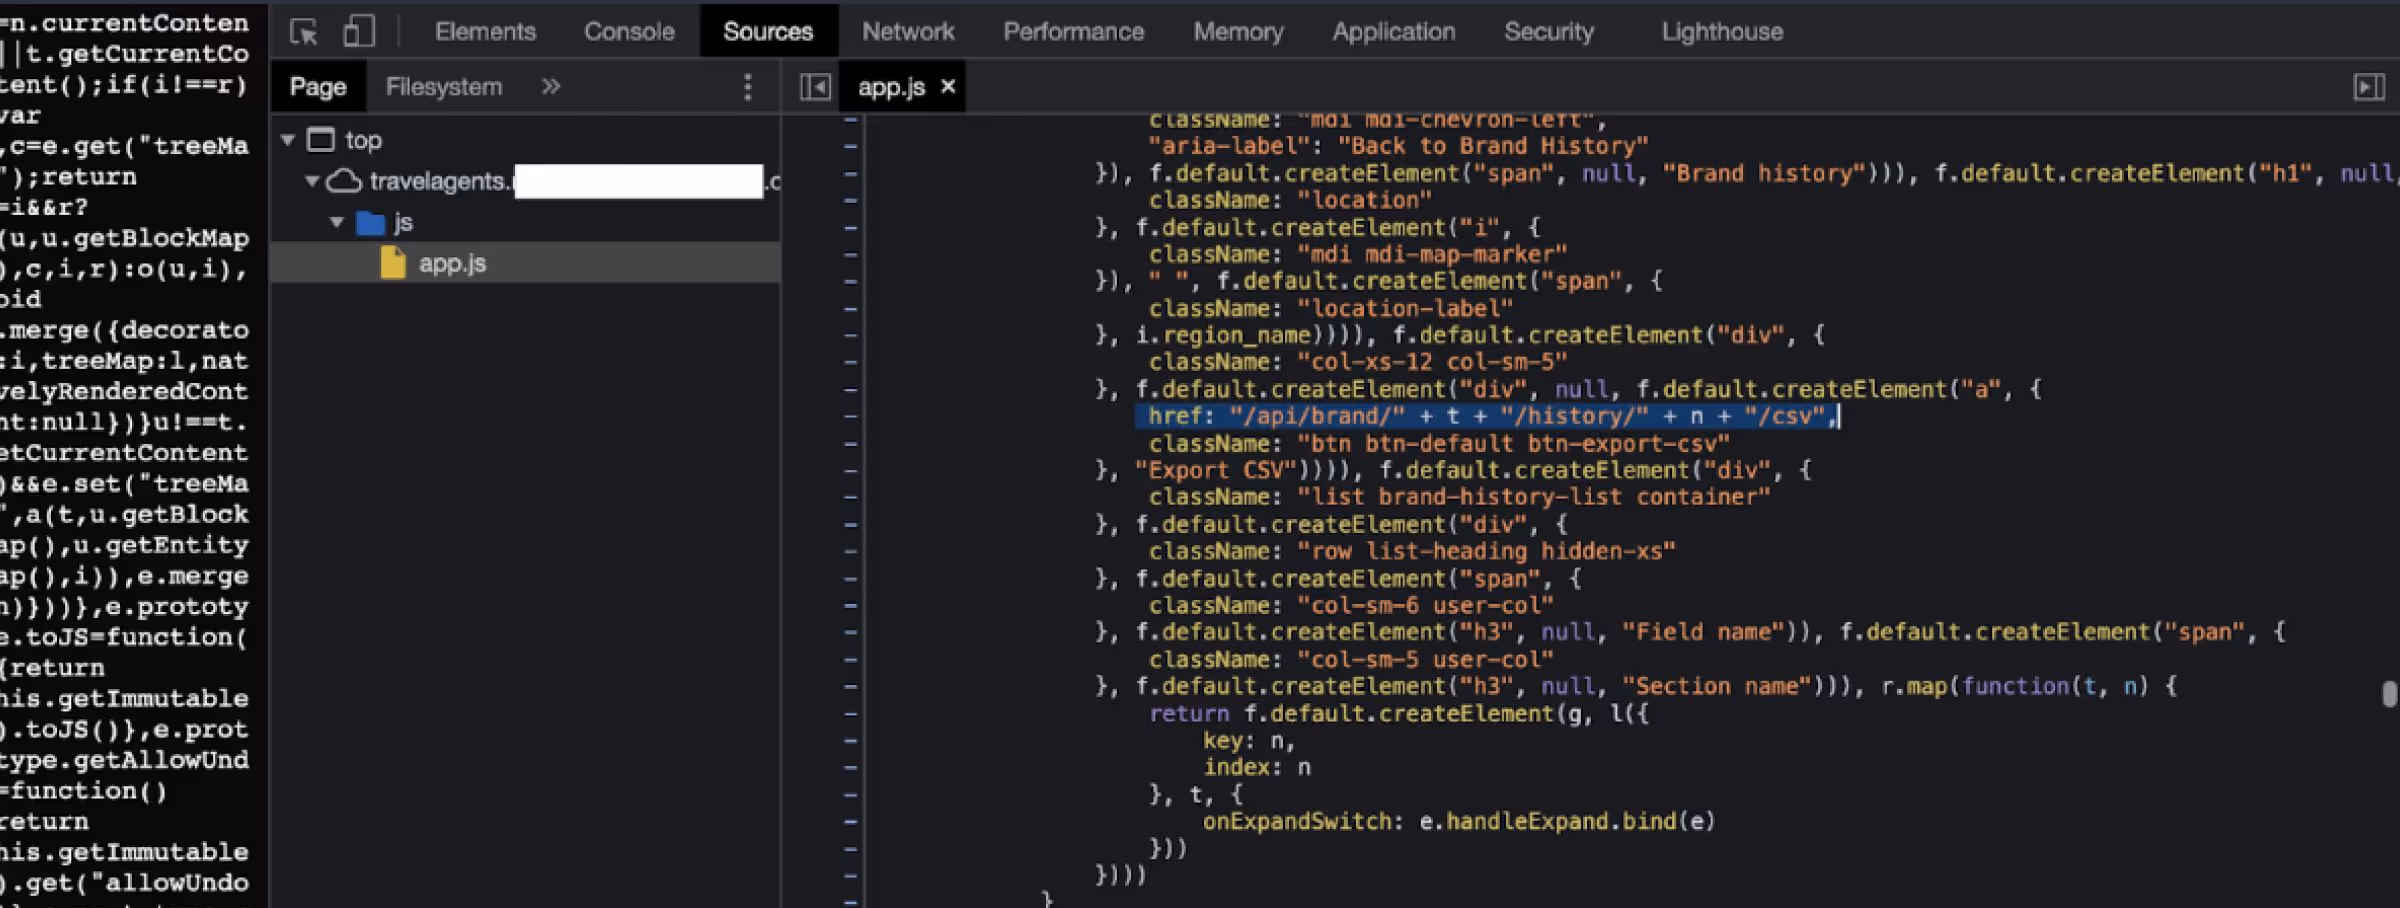Show more navigator tabs via double chevron

click(x=551, y=87)
